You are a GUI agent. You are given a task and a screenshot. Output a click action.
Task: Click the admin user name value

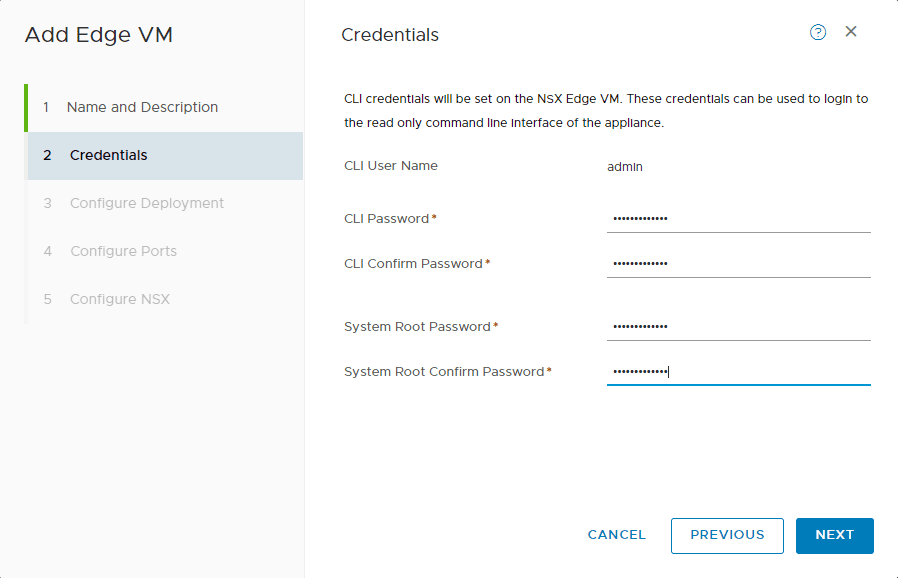point(624,167)
